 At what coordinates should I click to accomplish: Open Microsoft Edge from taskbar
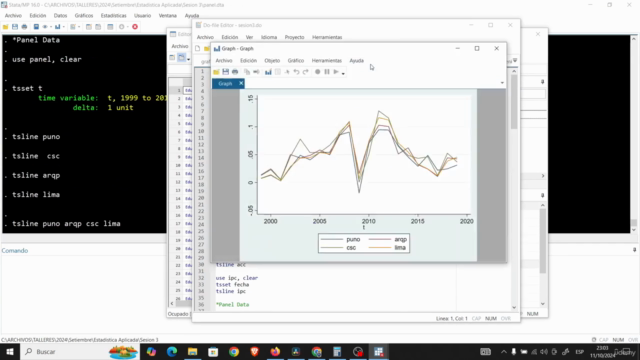(171, 351)
